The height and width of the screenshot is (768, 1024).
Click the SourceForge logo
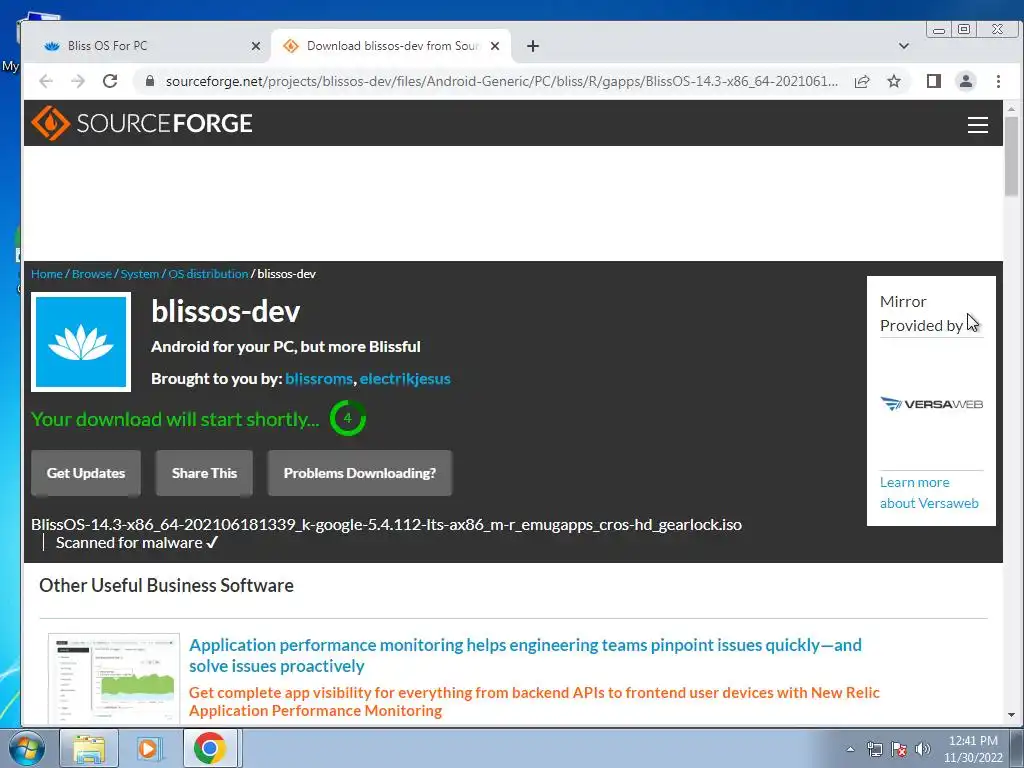pyautogui.click(x=142, y=123)
